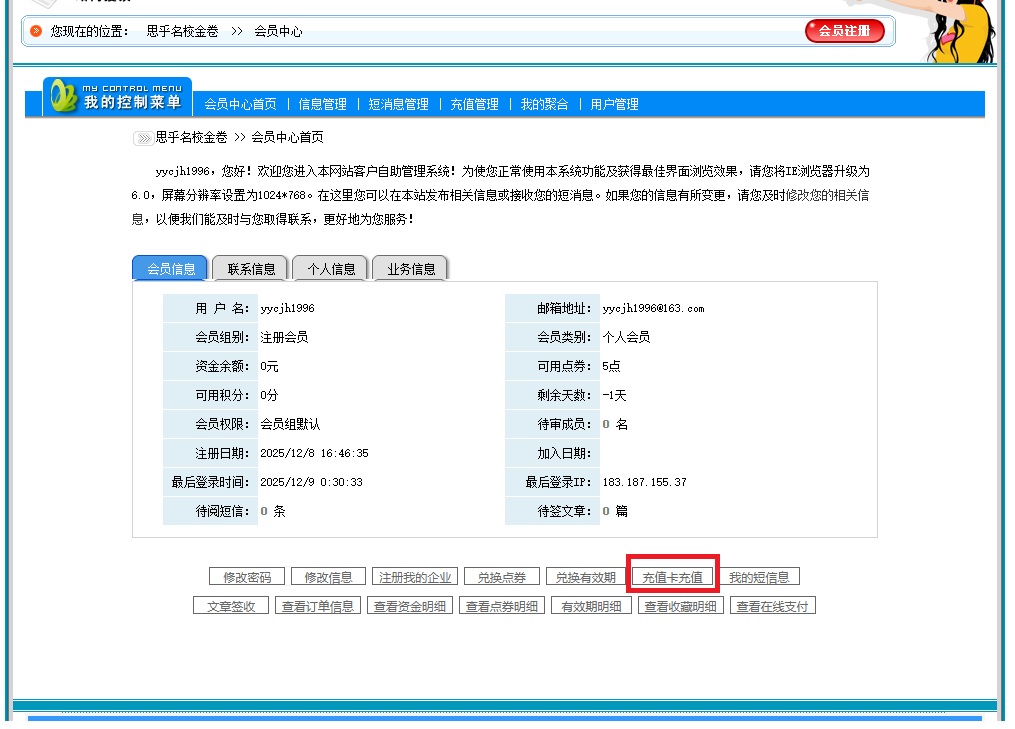Switch to the 个人信息 tab

331,269
